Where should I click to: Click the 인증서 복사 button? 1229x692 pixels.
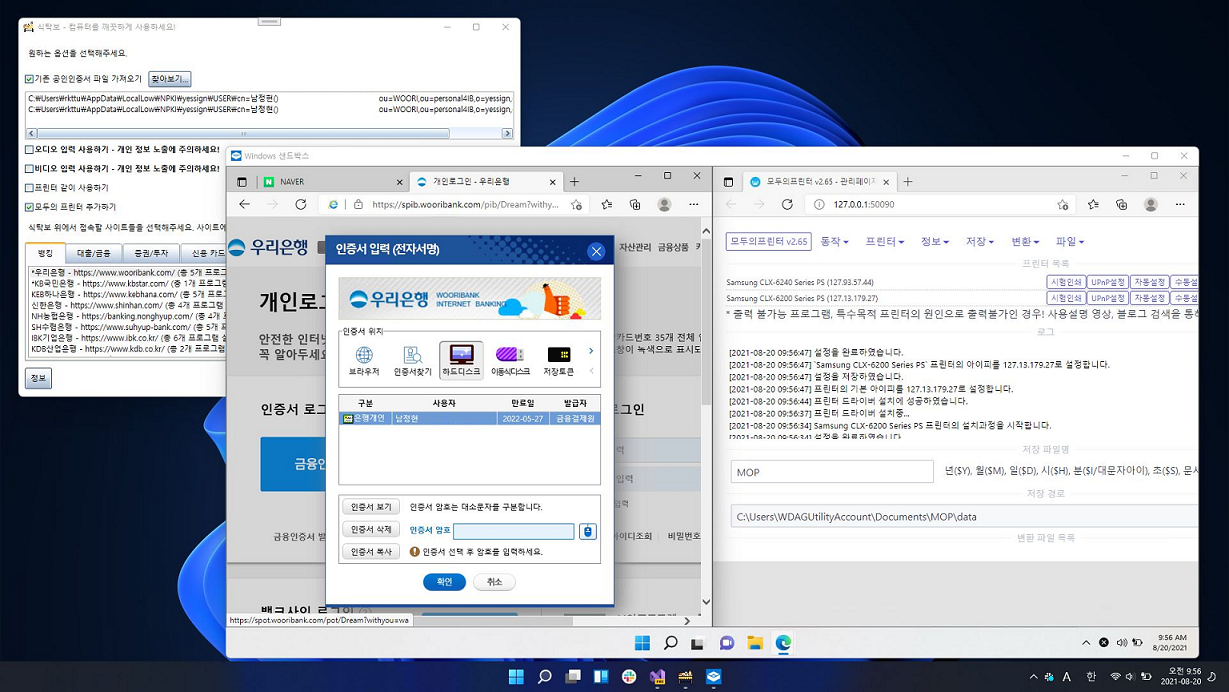click(371, 551)
